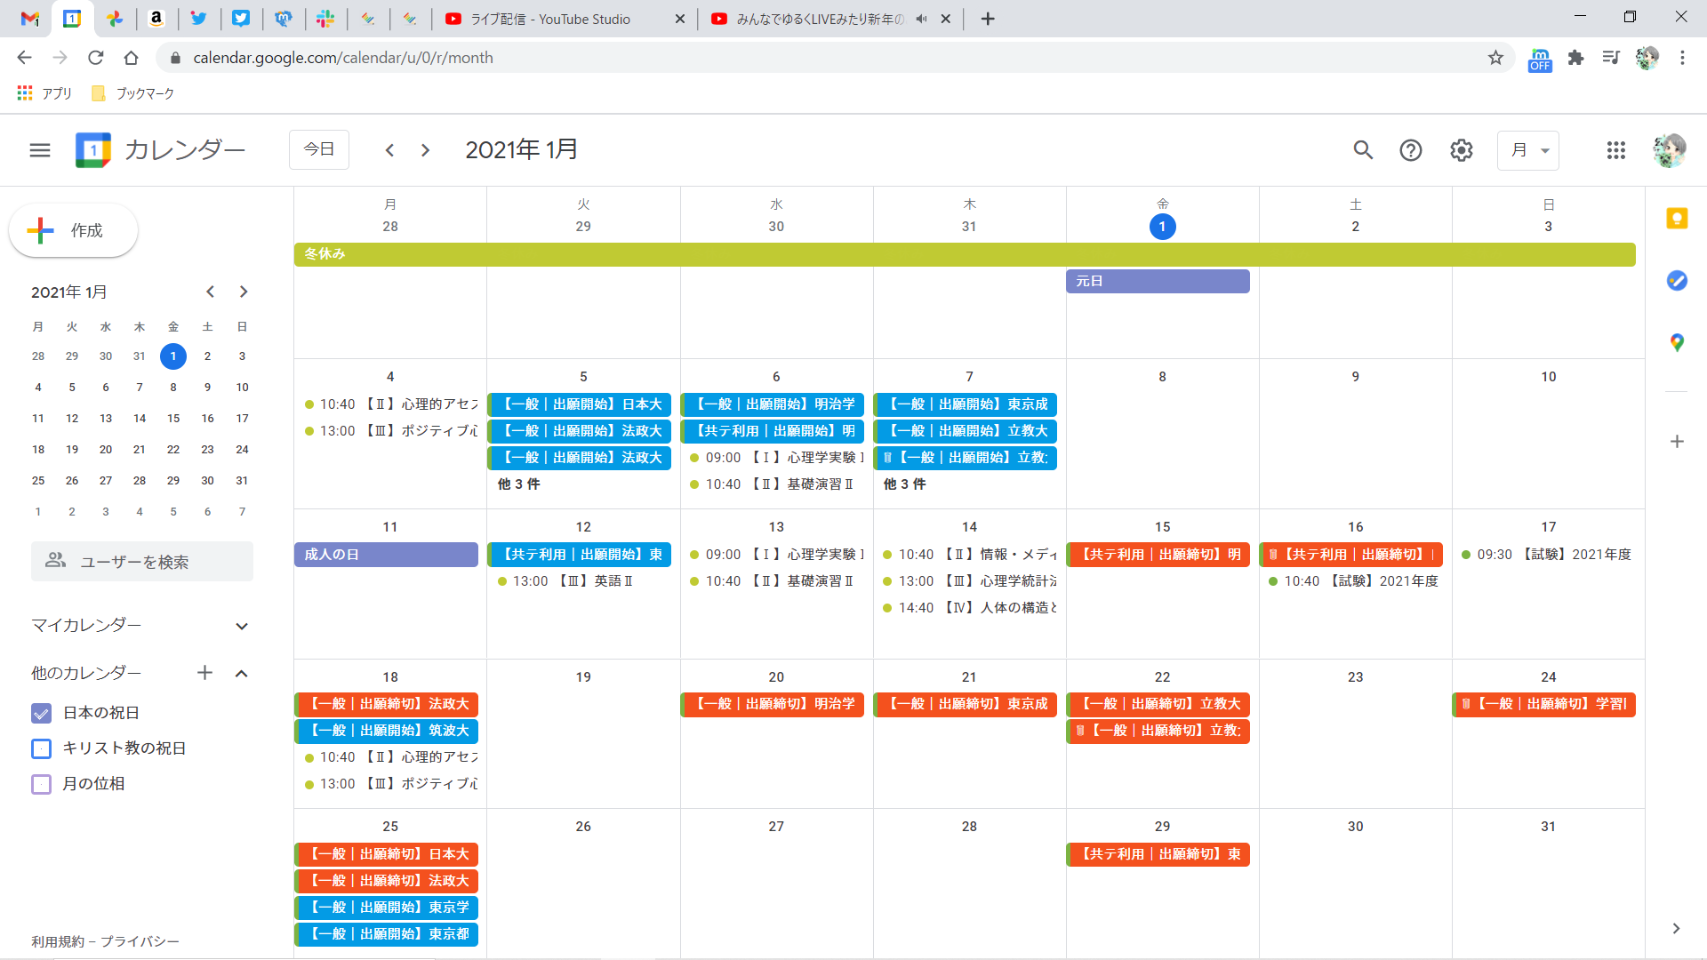Go to next month in main toolbar

[425, 150]
